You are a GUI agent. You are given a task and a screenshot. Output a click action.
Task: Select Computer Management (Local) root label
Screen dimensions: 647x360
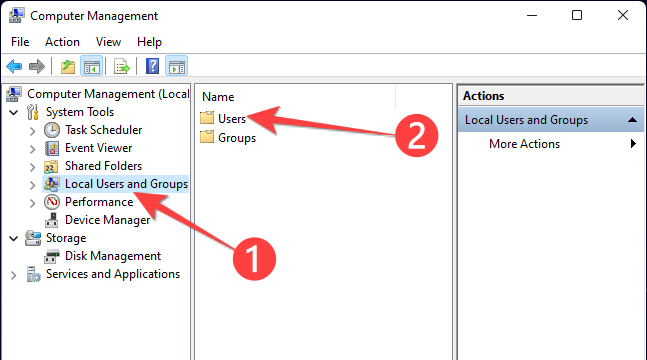108,94
